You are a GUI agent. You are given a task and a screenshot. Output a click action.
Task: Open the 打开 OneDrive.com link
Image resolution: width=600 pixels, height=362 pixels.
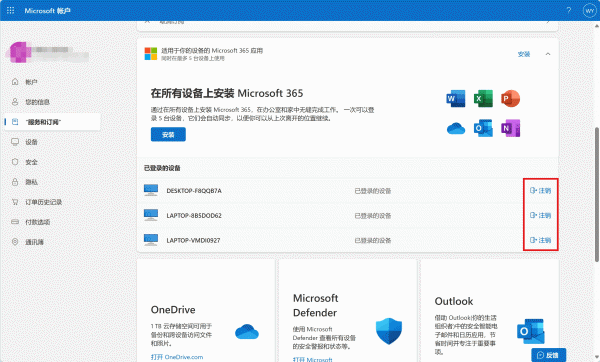pyautogui.click(x=177, y=357)
